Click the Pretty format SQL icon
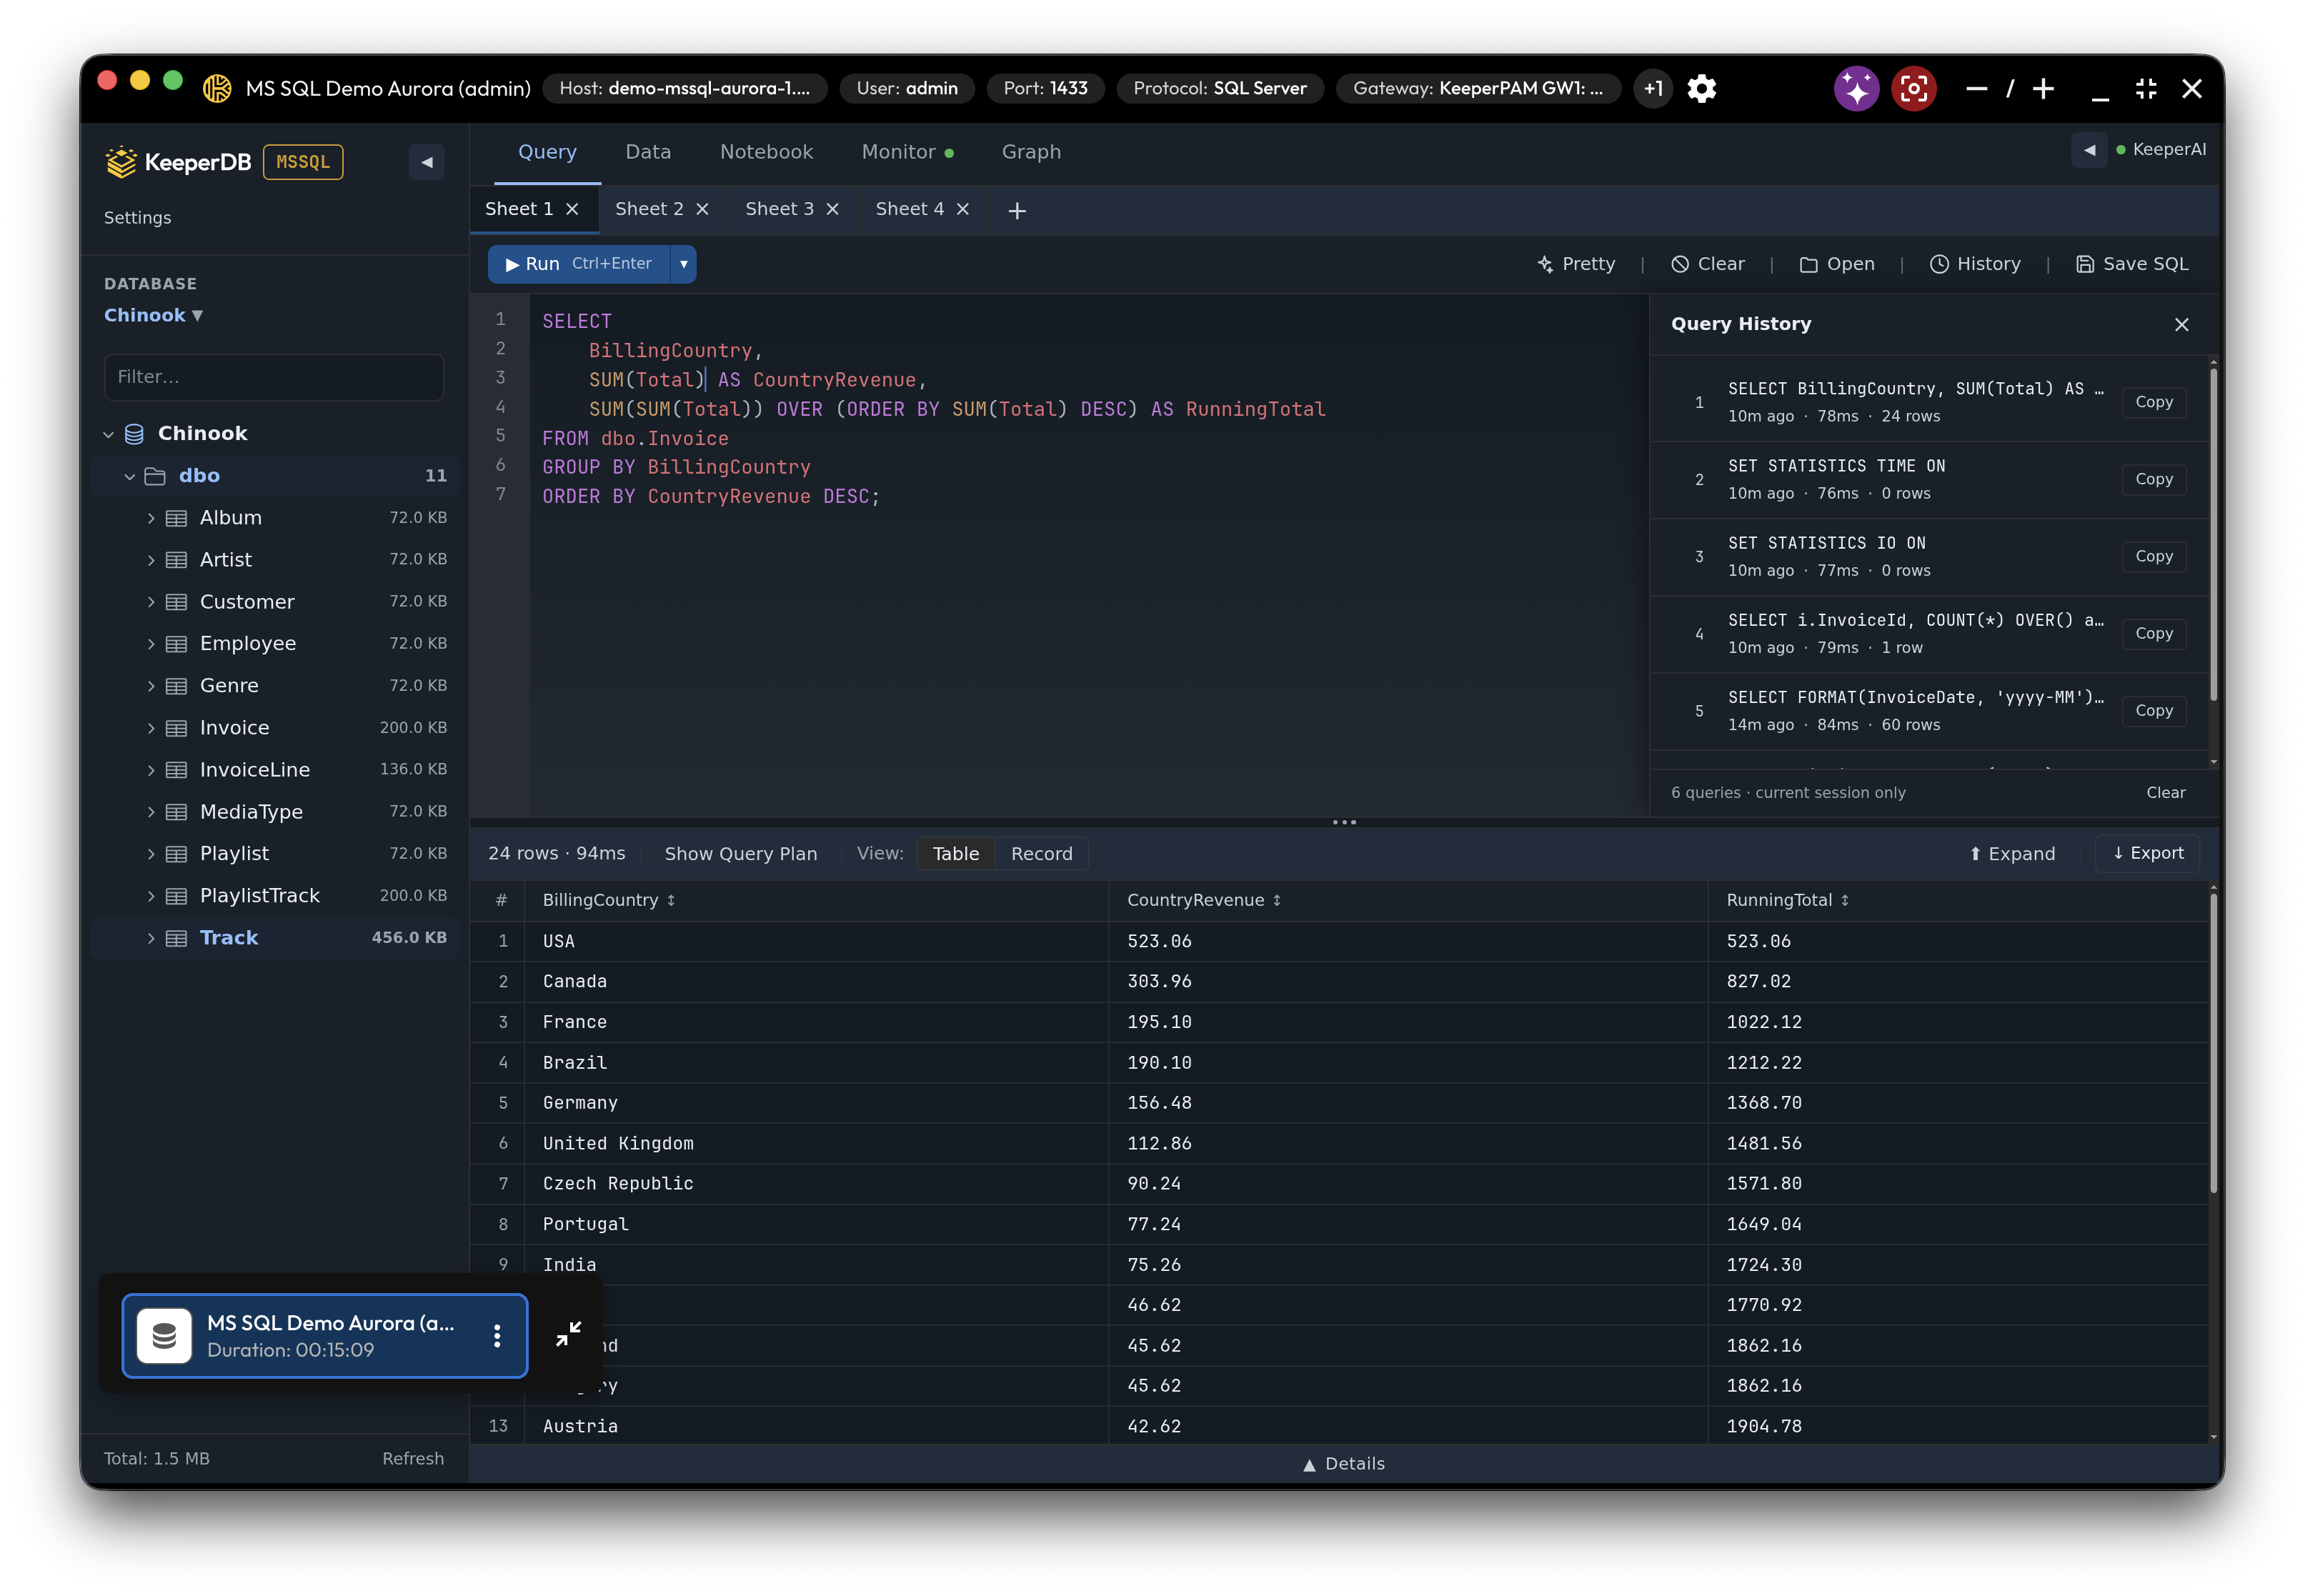The height and width of the screenshot is (1596, 2305). 1545,264
